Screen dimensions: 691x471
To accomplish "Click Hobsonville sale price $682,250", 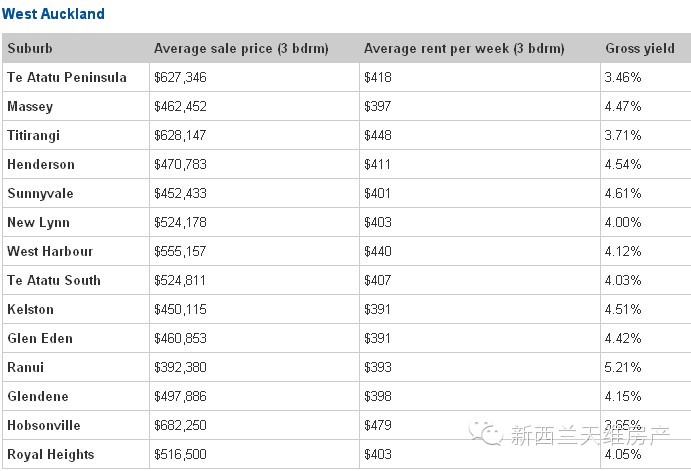I will coord(180,425).
